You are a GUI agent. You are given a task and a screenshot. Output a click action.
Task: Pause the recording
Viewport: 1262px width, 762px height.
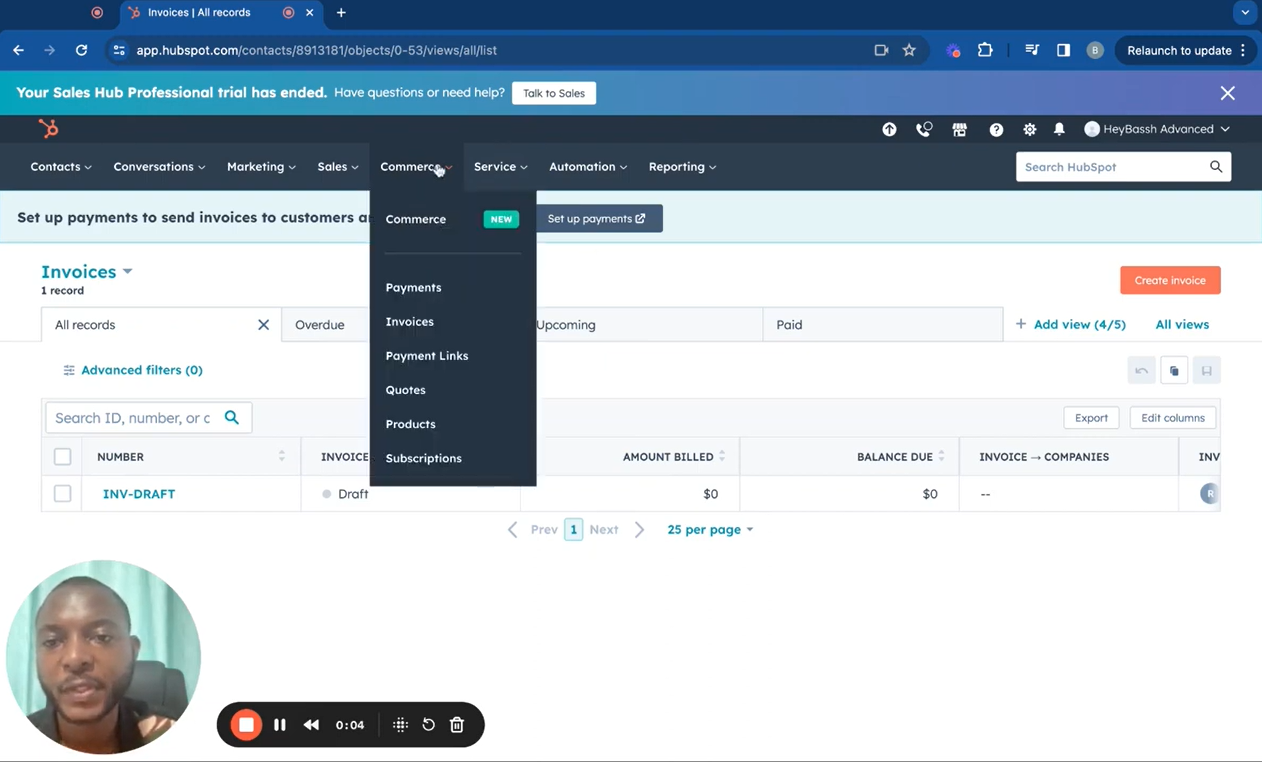[280, 725]
